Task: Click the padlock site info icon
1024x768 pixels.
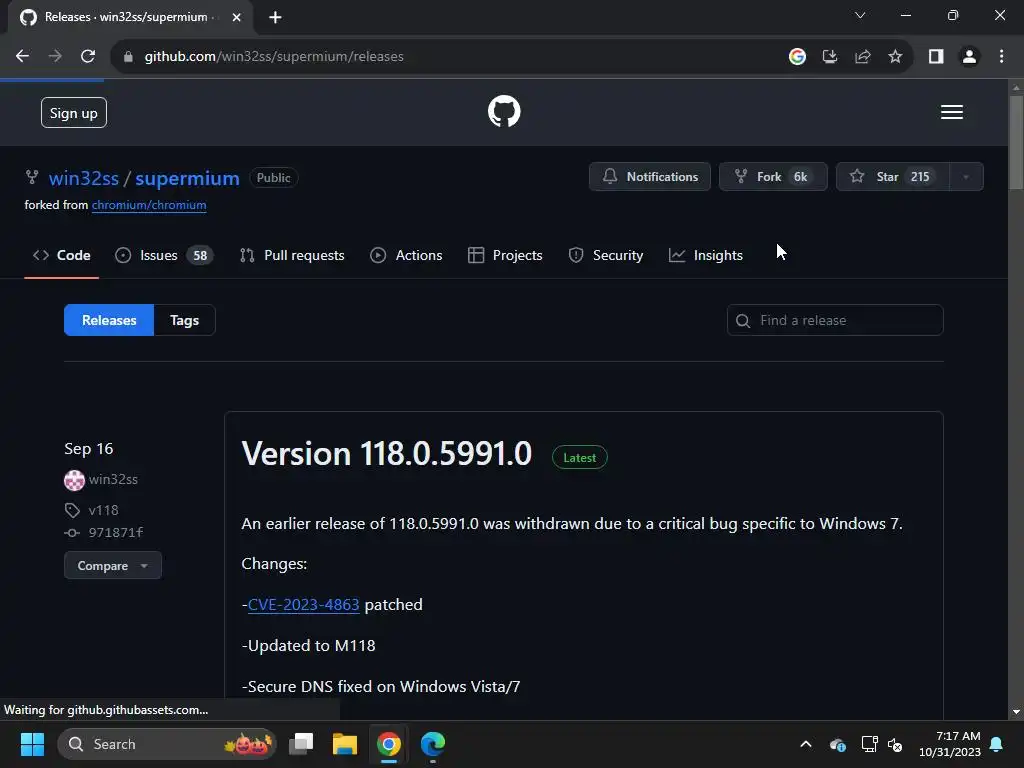Action: (x=129, y=57)
